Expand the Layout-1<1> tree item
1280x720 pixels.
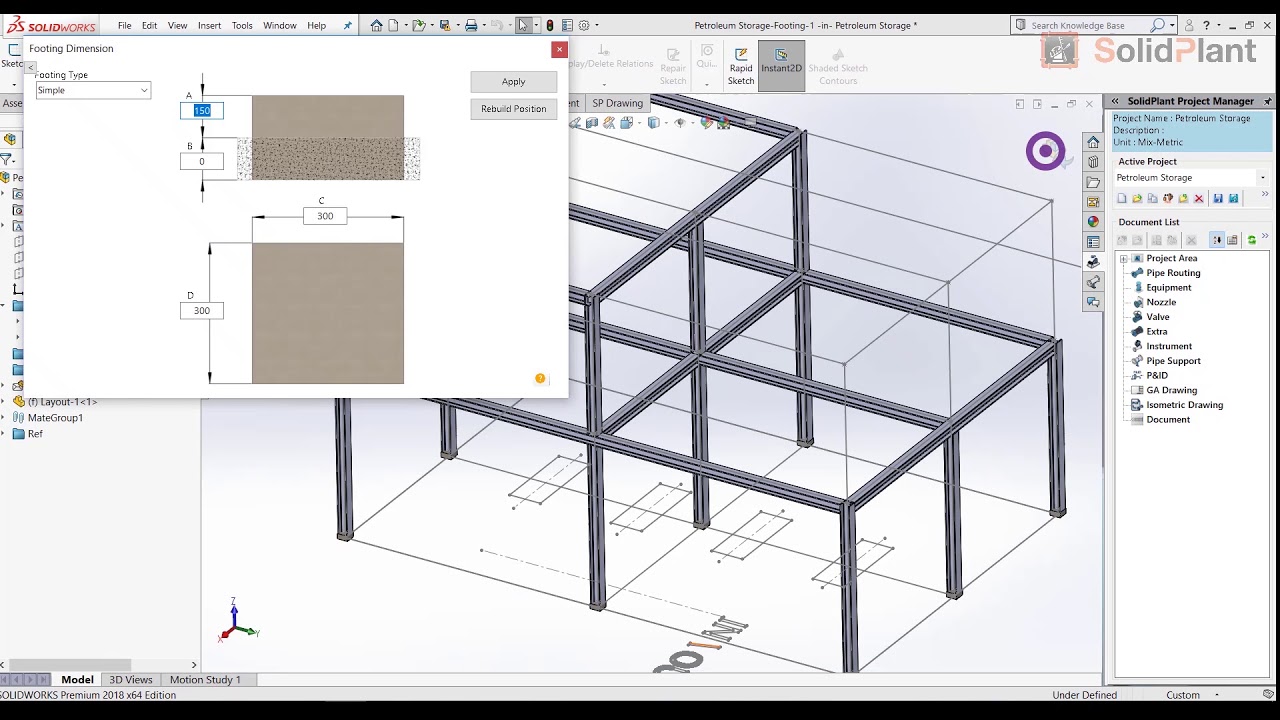pos(4,402)
